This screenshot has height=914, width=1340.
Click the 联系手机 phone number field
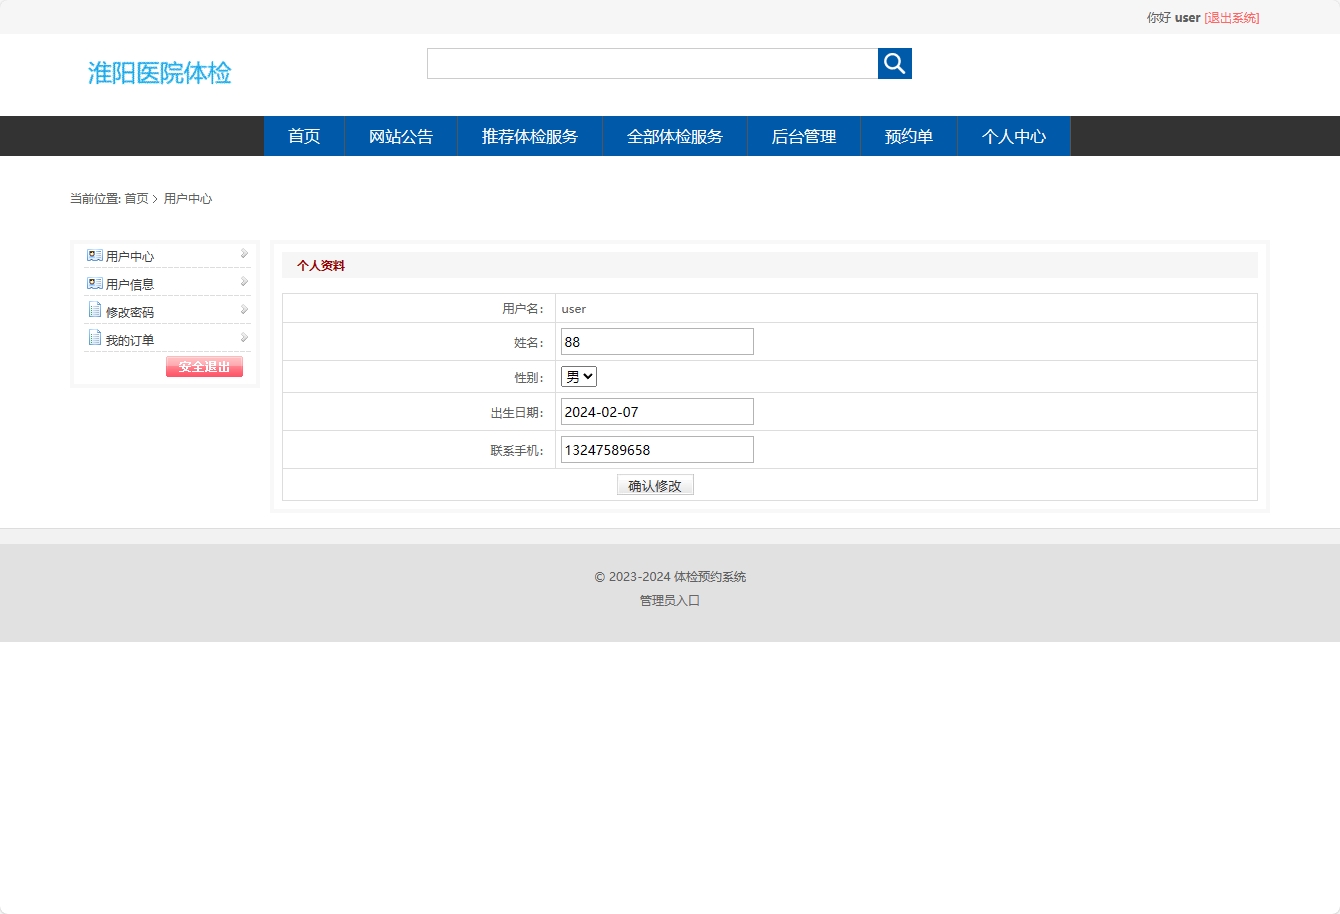[657, 449]
